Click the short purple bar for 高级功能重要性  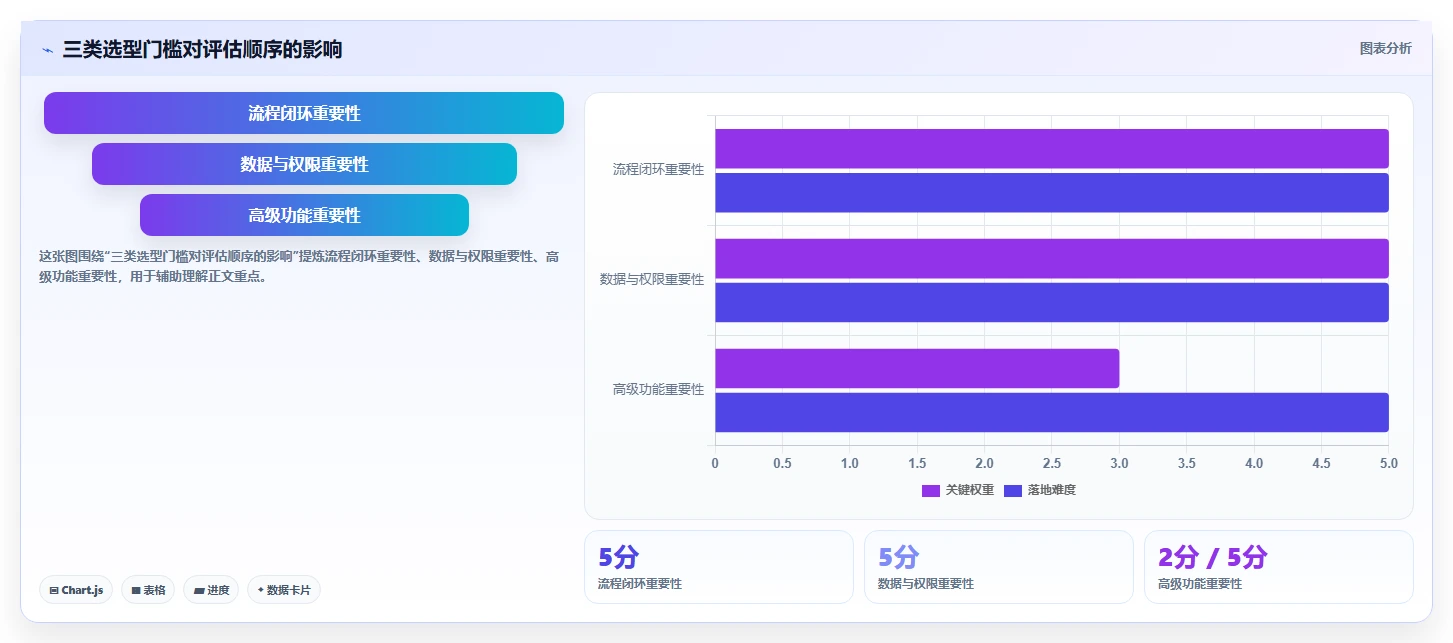(x=917, y=368)
